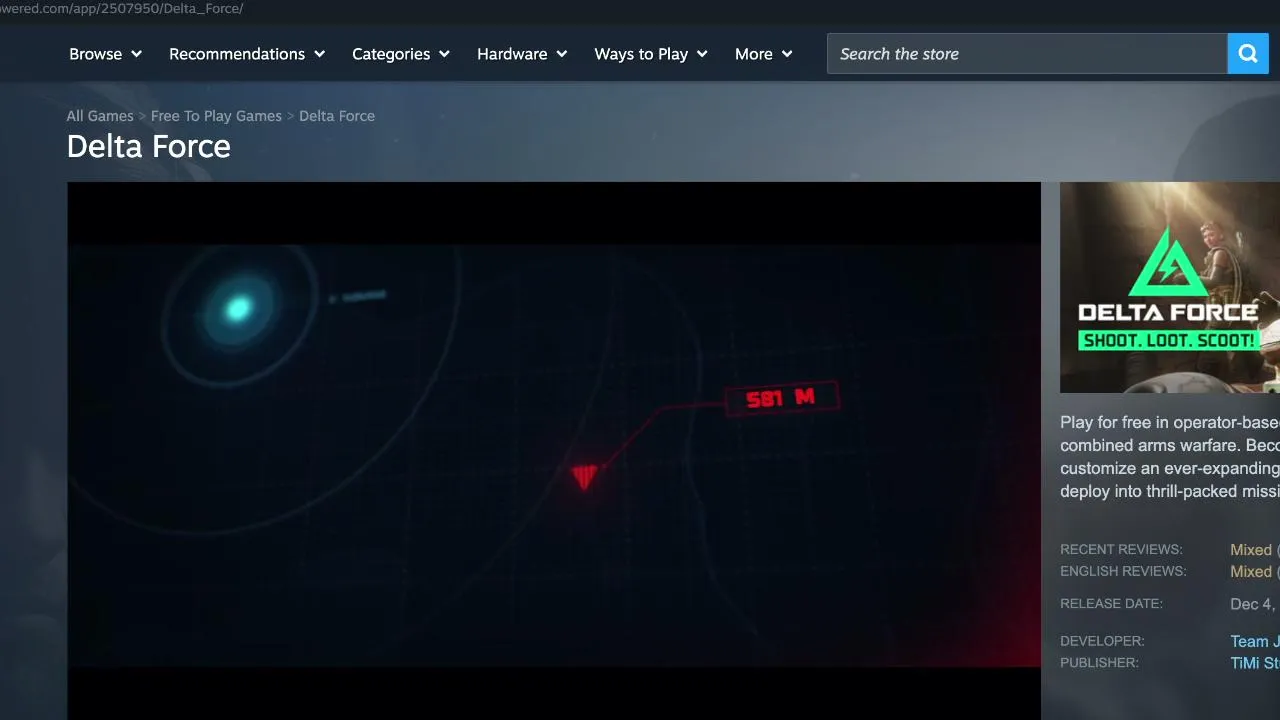Expand the Categories dropdown chevron
This screenshot has height=720, width=1280.
tap(444, 54)
